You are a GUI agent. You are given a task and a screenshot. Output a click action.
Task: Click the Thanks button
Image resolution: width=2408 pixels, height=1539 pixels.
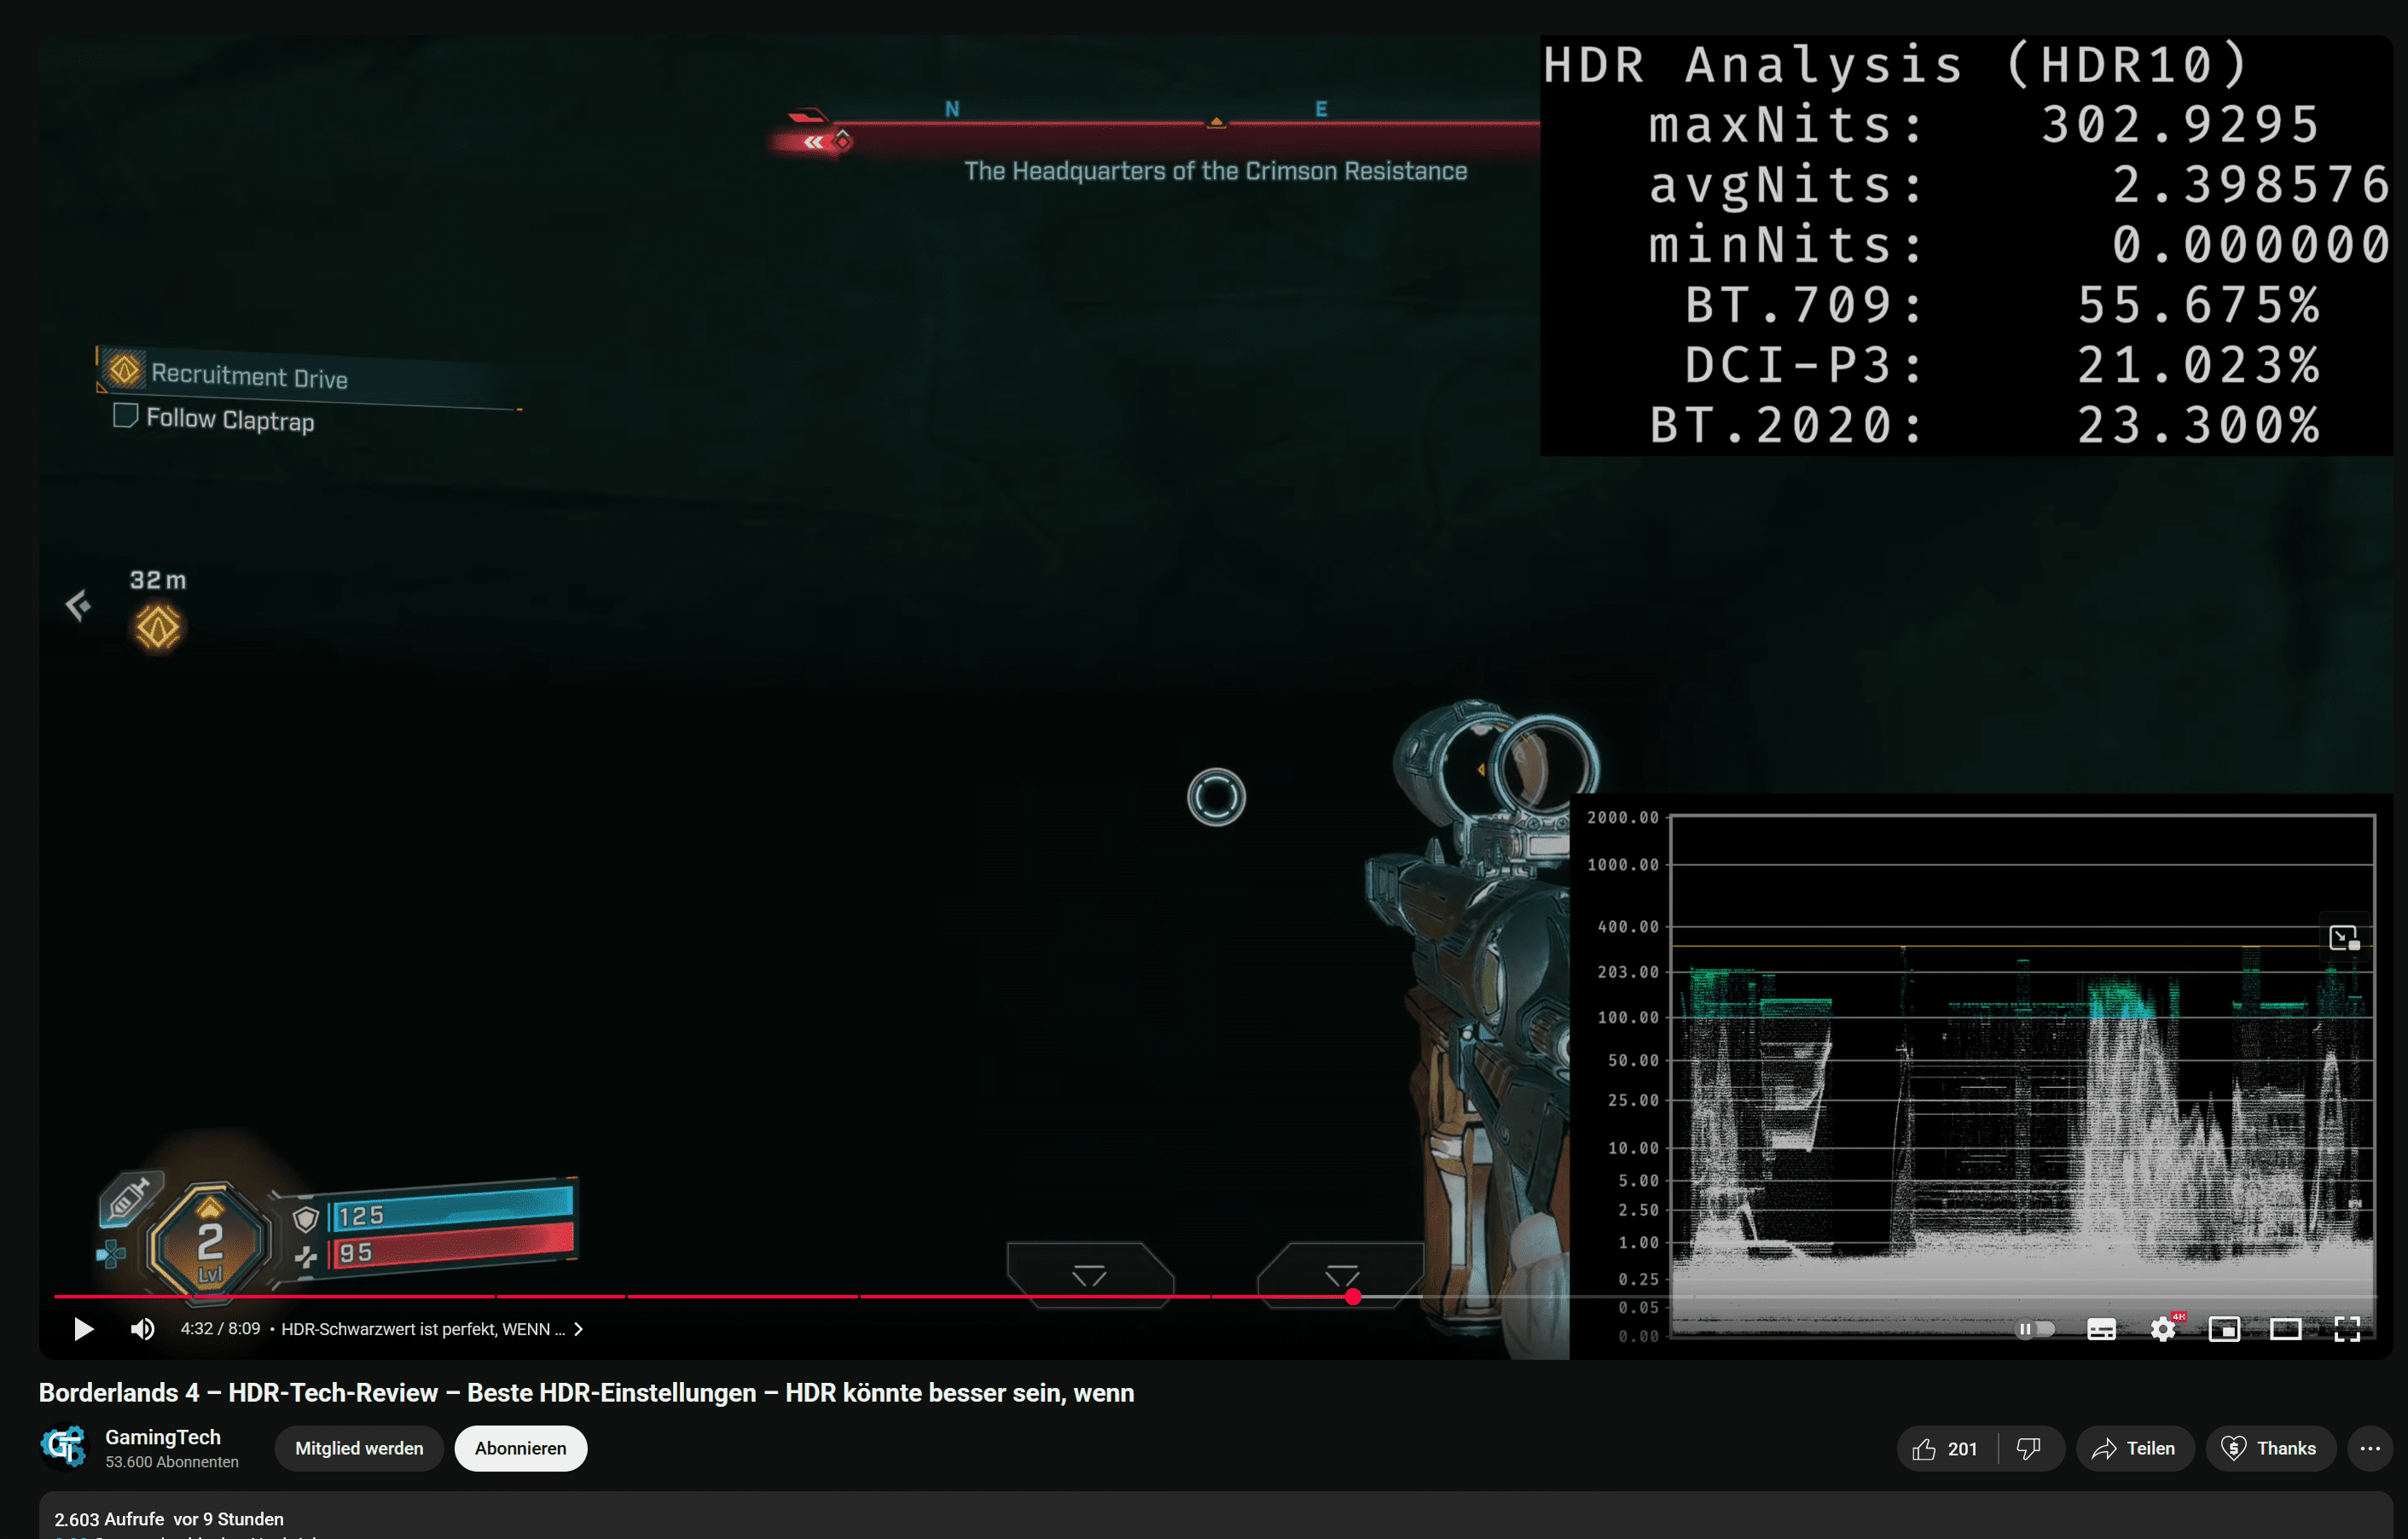tap(2269, 1449)
